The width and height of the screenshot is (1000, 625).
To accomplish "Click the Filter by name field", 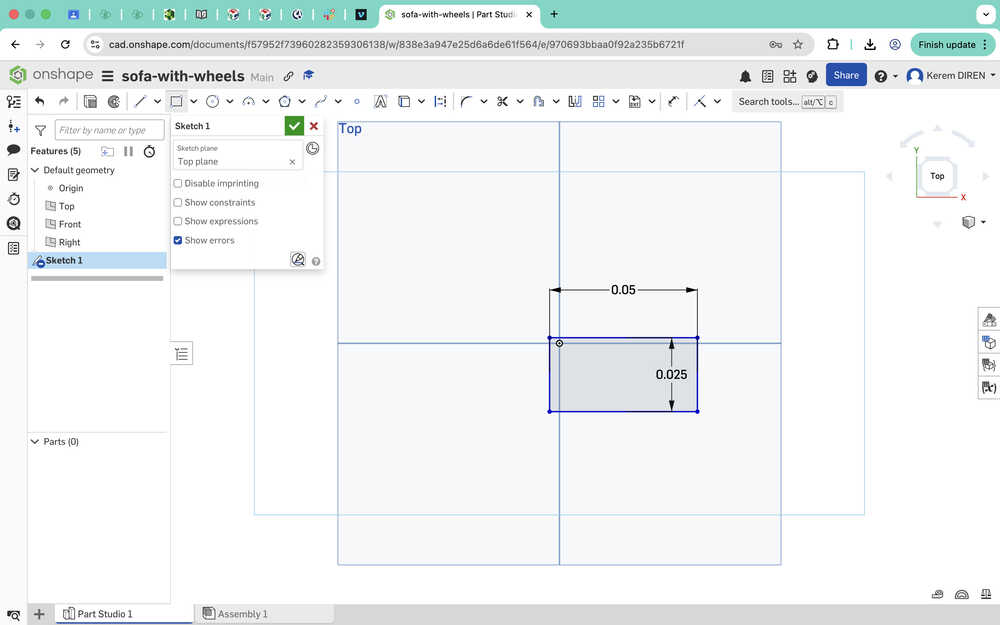I will [x=109, y=130].
